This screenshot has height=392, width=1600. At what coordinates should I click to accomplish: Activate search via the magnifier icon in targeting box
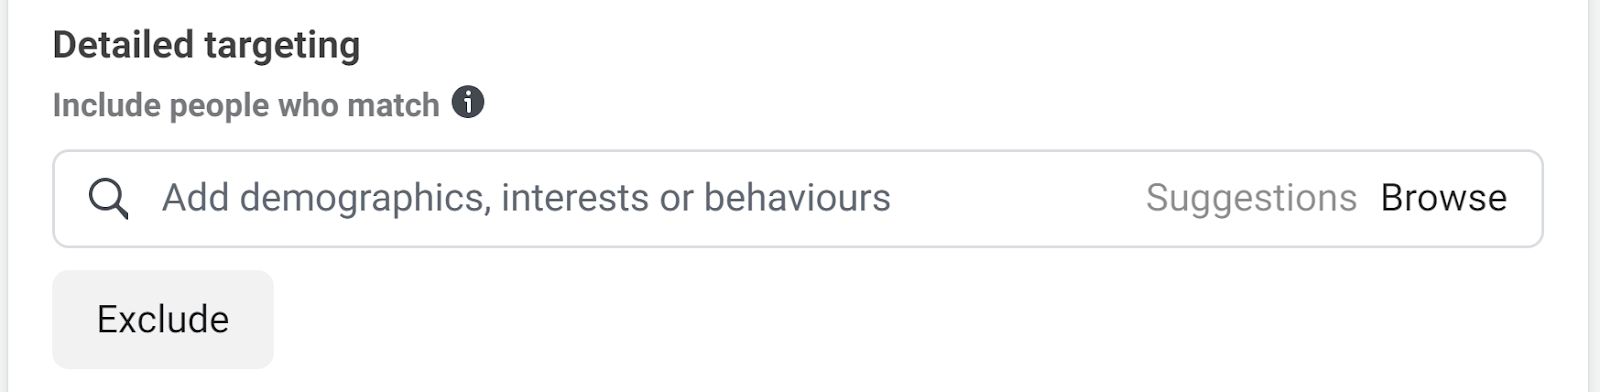108,199
